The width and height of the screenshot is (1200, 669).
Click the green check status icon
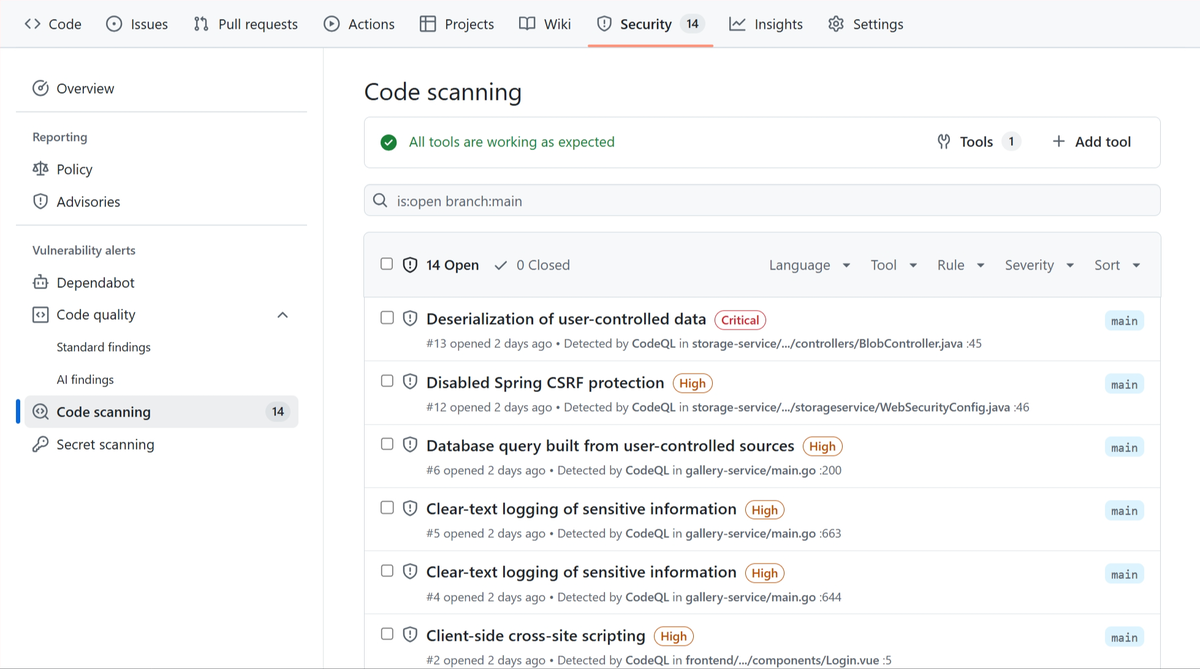coord(389,142)
